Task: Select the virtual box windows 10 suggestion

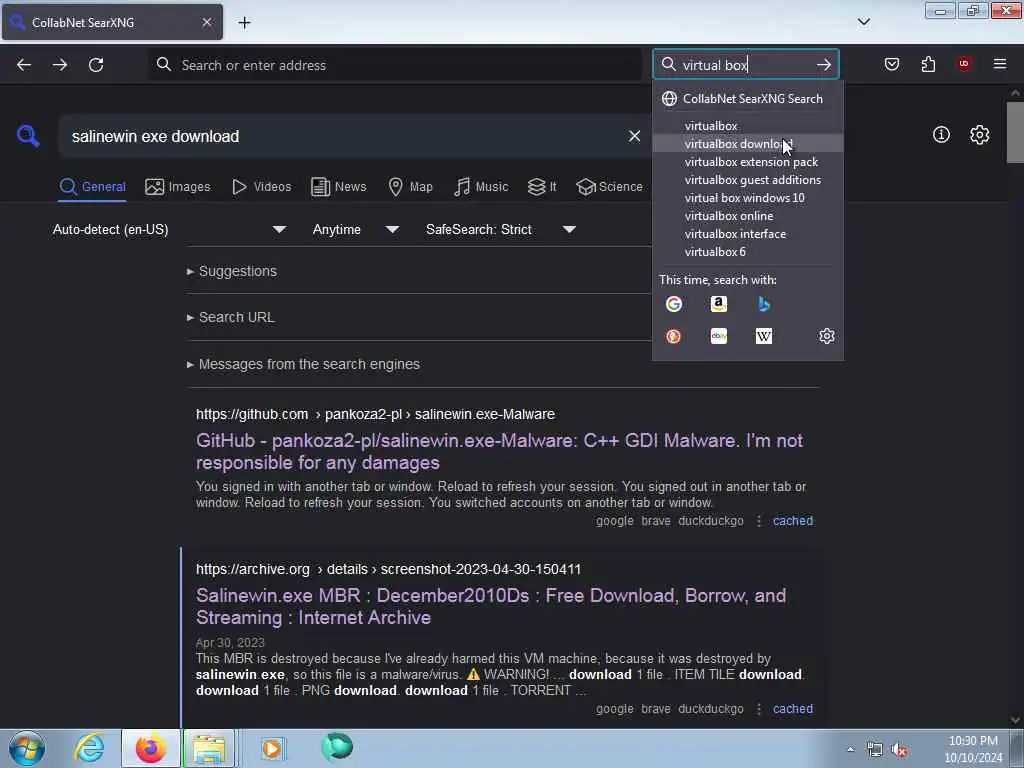Action: 748,197
